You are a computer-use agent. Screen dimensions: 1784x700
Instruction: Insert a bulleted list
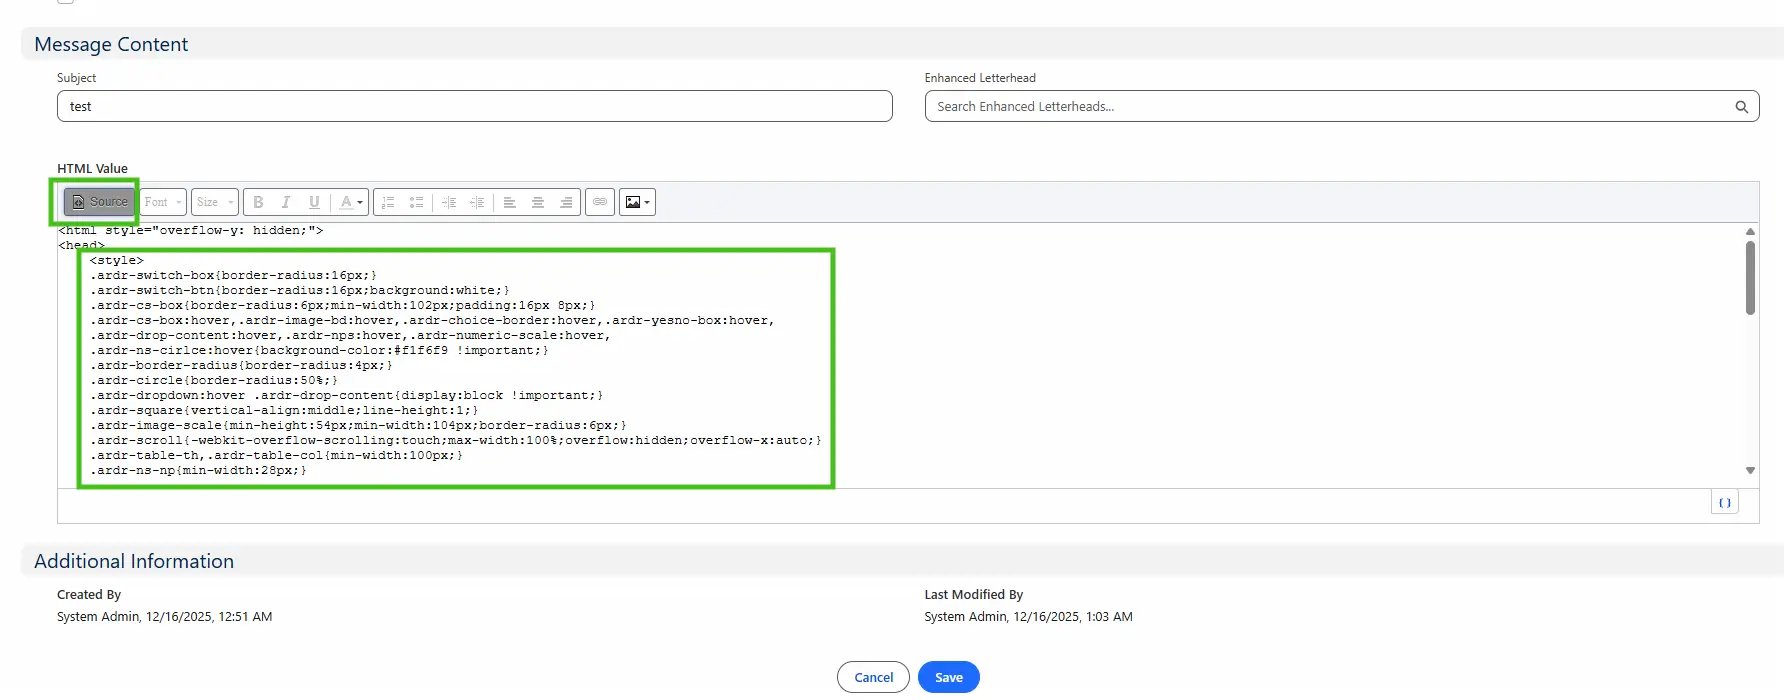[x=416, y=202]
